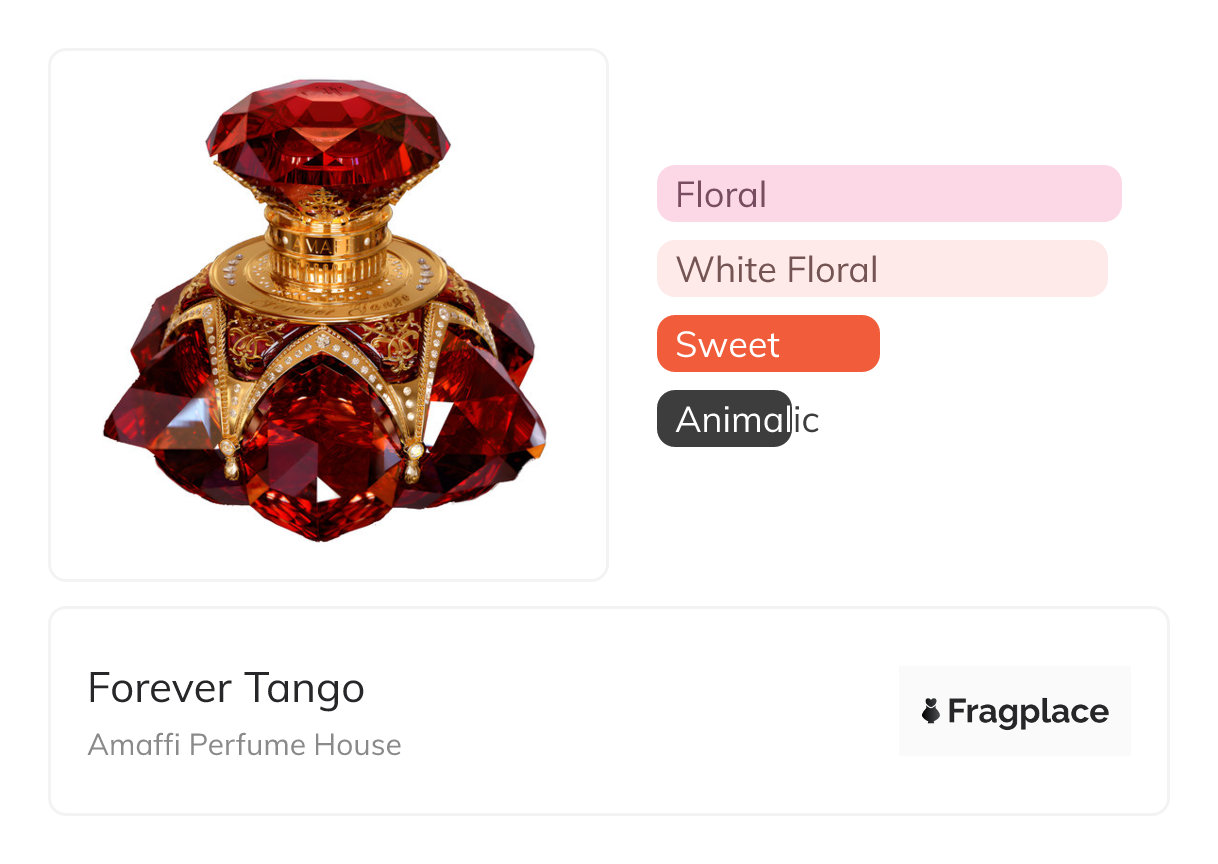Click the Fragplace brand wordmark
This screenshot has width=1218, height=864.
(x=1027, y=712)
